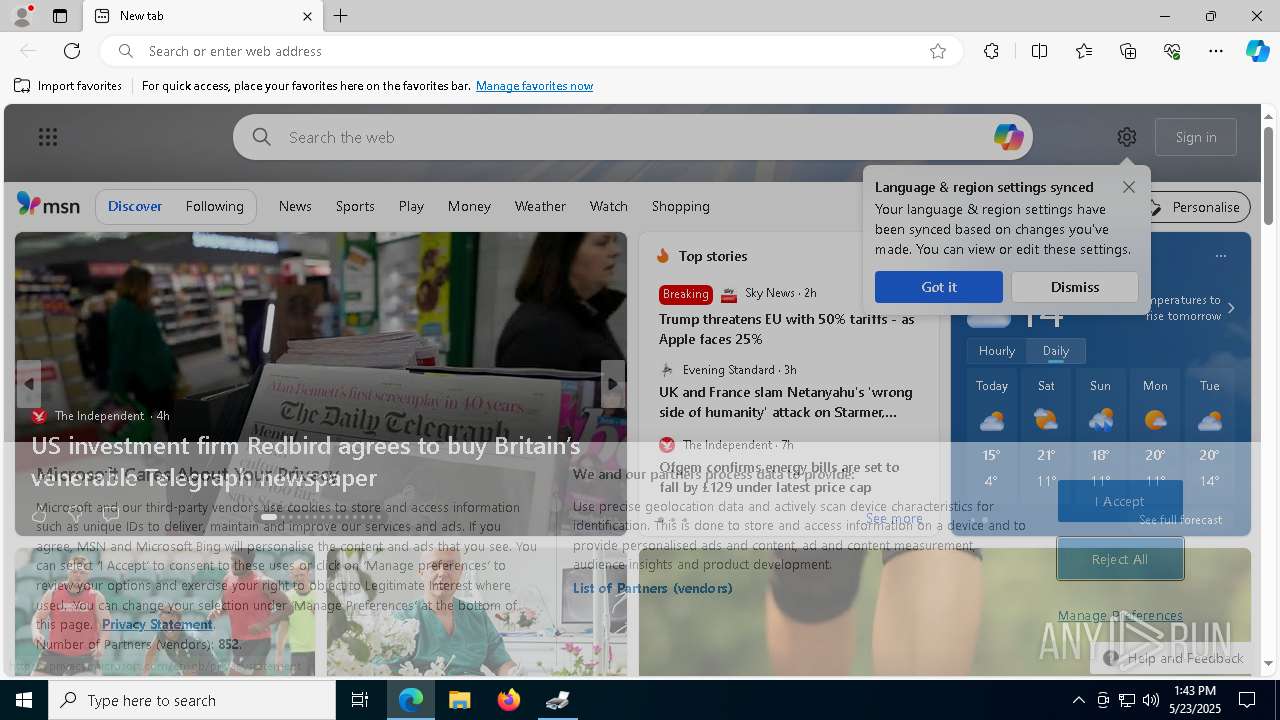1280x720 pixels.
Task: Expand next weather summary chevron
Action: tap(1231, 308)
